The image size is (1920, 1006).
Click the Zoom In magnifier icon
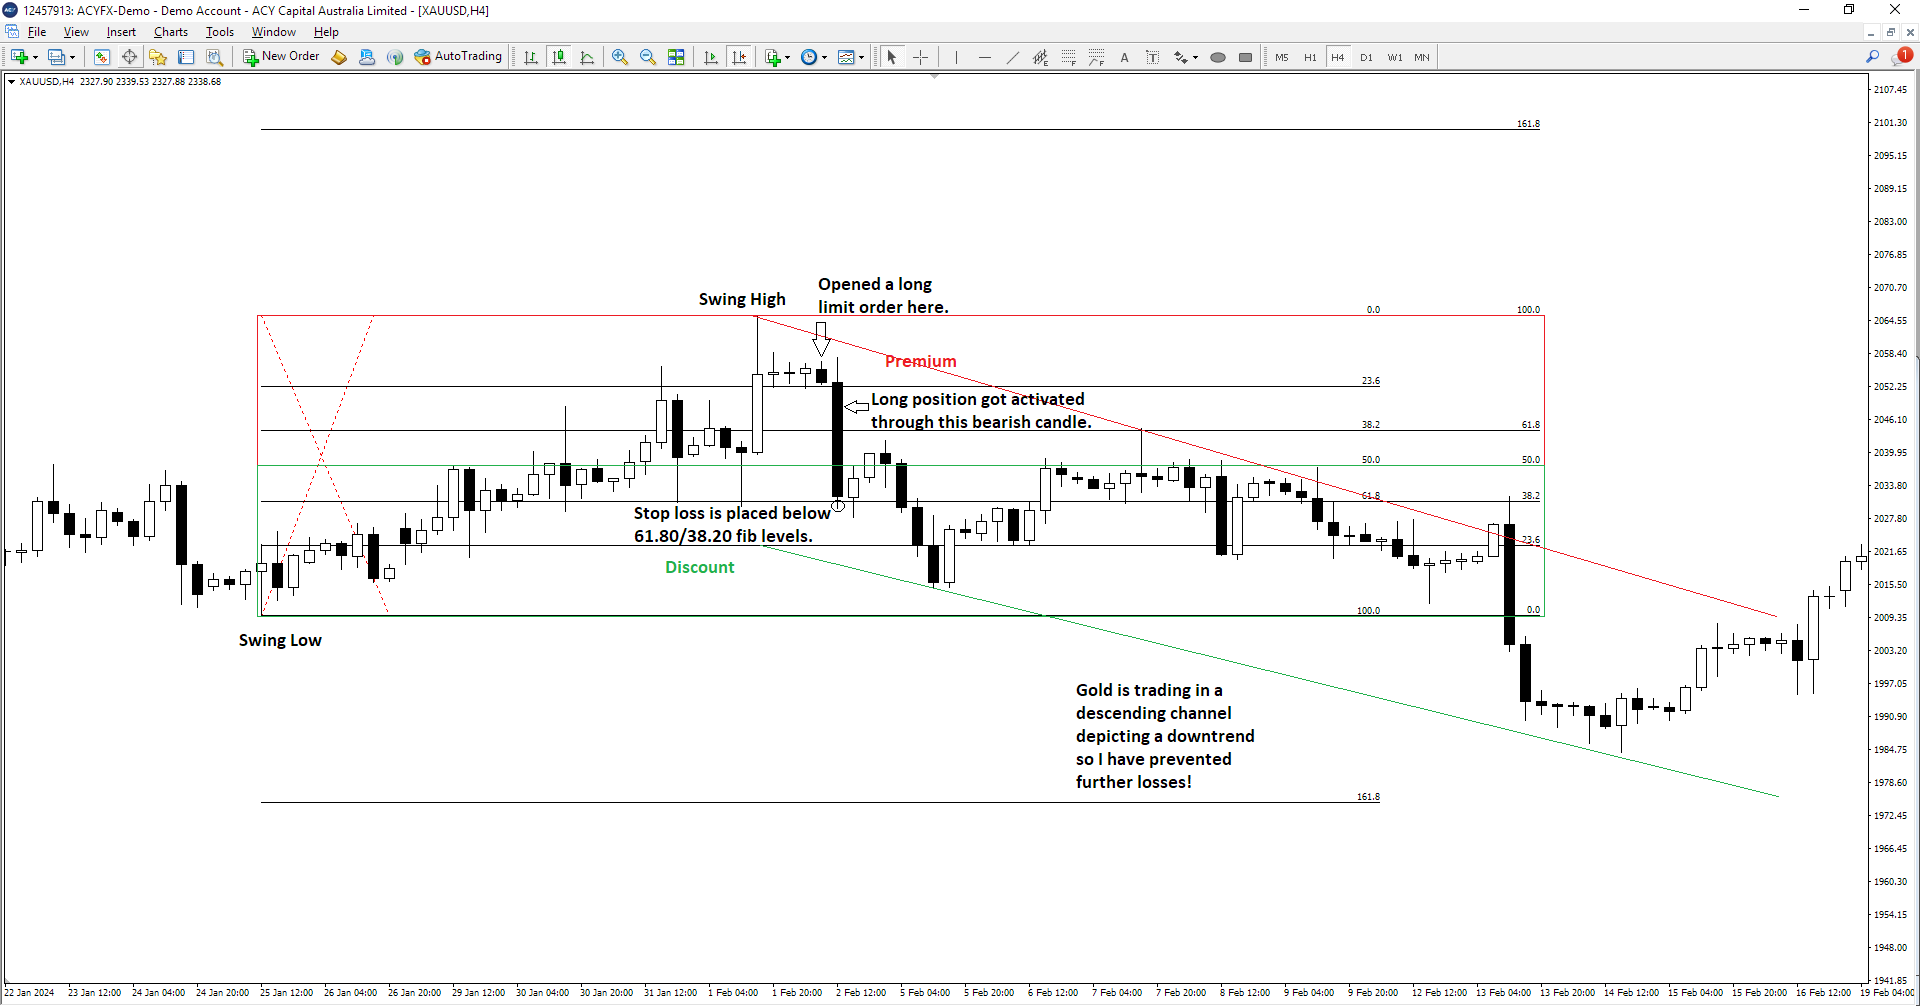(x=620, y=57)
